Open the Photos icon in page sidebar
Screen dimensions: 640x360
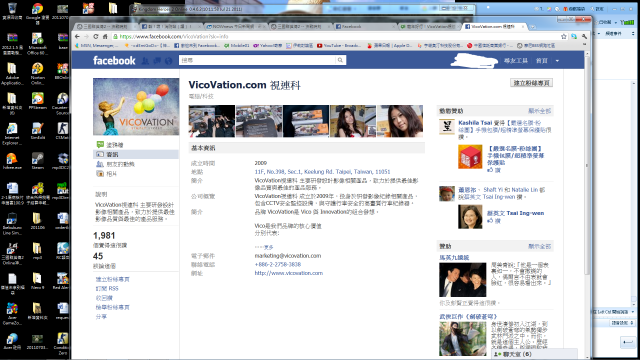[100, 174]
